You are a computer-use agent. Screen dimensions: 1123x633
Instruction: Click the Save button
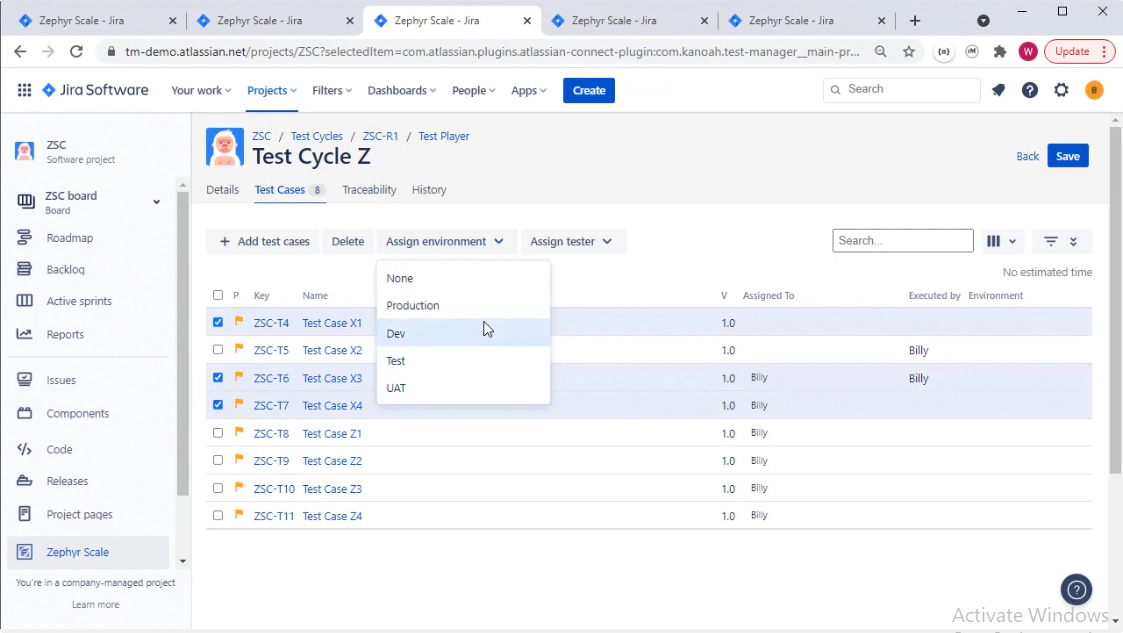[1067, 156]
